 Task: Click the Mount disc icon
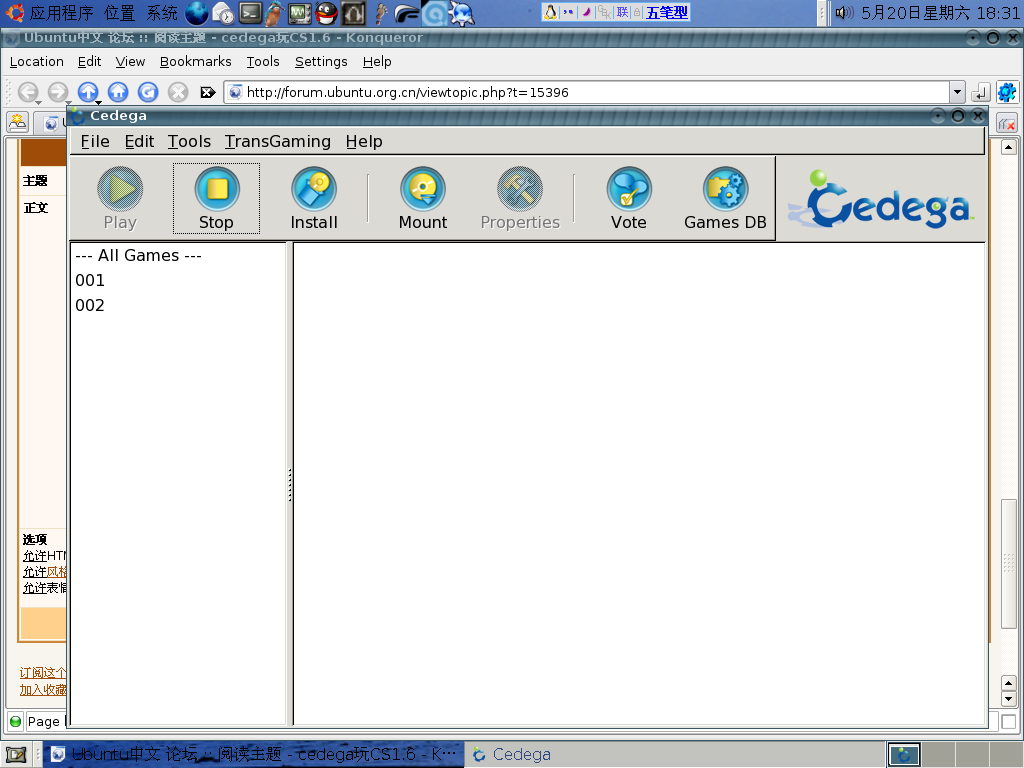[423, 198]
